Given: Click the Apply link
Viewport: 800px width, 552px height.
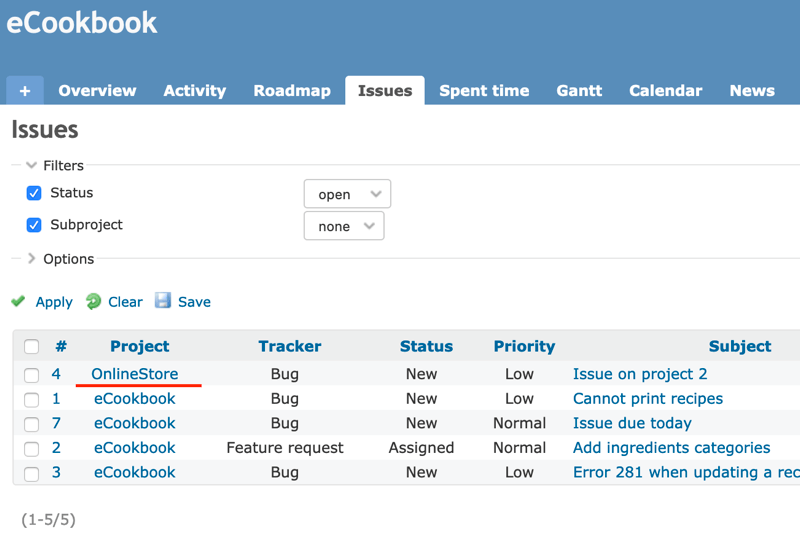Looking at the screenshot, I should (x=54, y=302).
